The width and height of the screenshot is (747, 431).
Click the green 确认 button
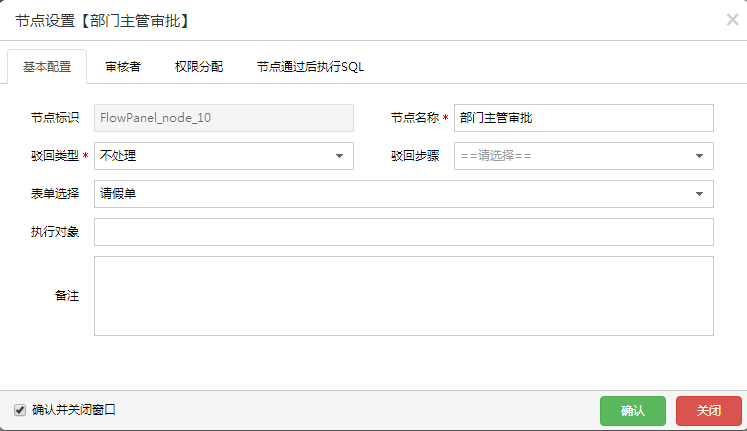tap(633, 411)
